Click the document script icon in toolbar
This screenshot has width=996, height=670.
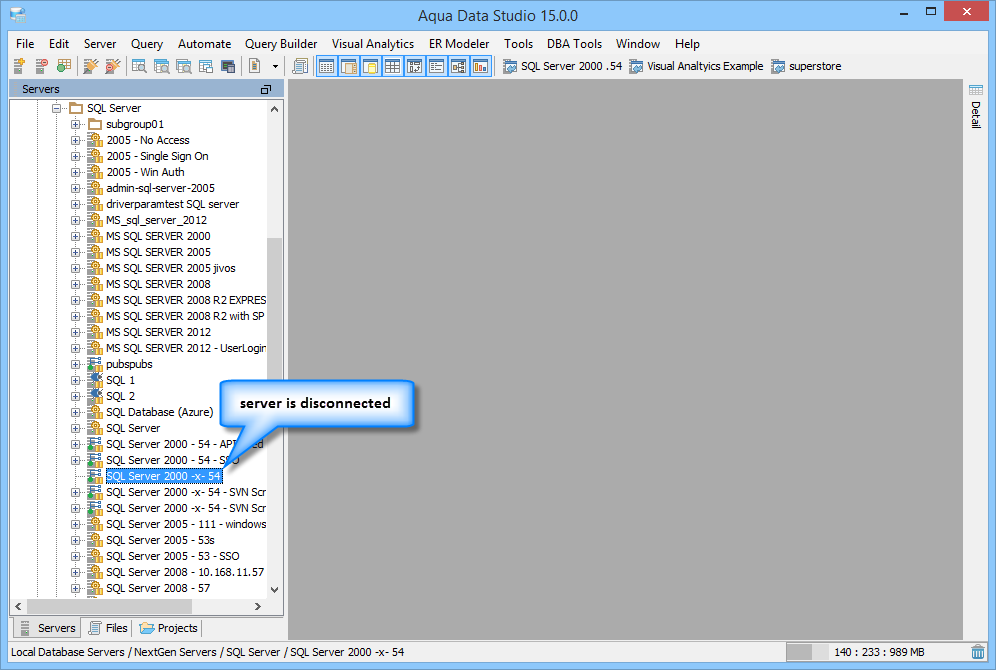(x=255, y=66)
